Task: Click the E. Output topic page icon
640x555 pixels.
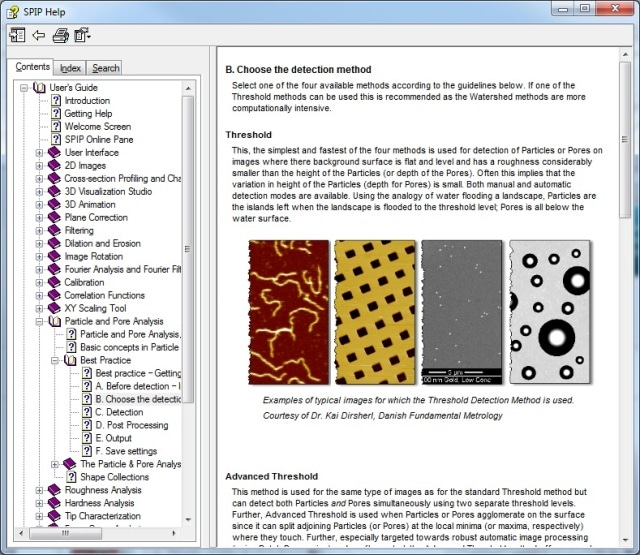Action: coord(87,438)
